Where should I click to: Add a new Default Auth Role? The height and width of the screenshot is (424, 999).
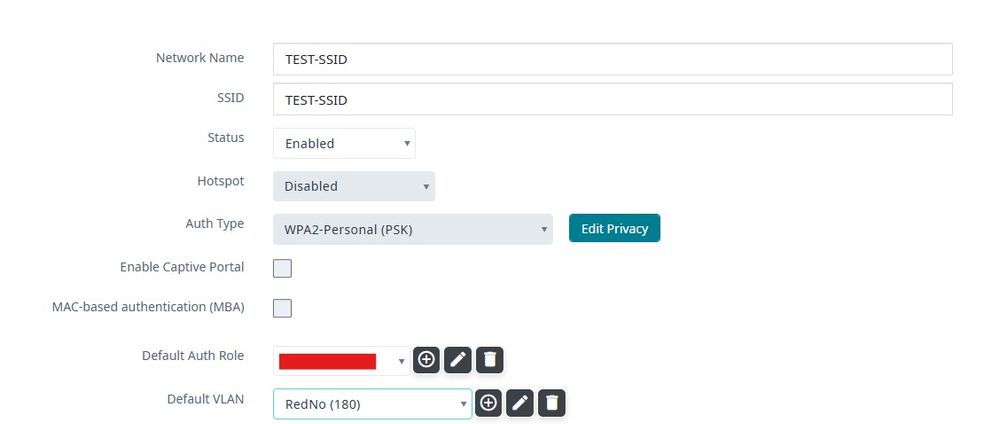[x=426, y=359]
